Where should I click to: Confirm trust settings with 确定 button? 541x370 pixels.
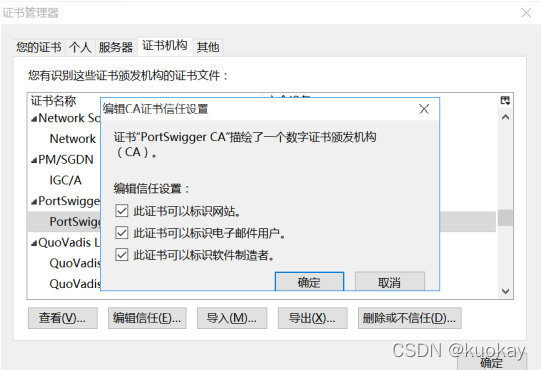tap(309, 282)
